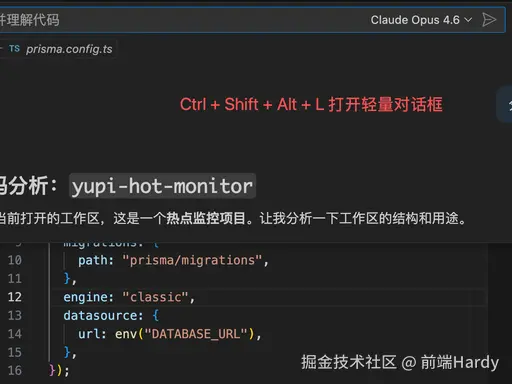
Task: Click the datasource: { code line
Action: 111,315
